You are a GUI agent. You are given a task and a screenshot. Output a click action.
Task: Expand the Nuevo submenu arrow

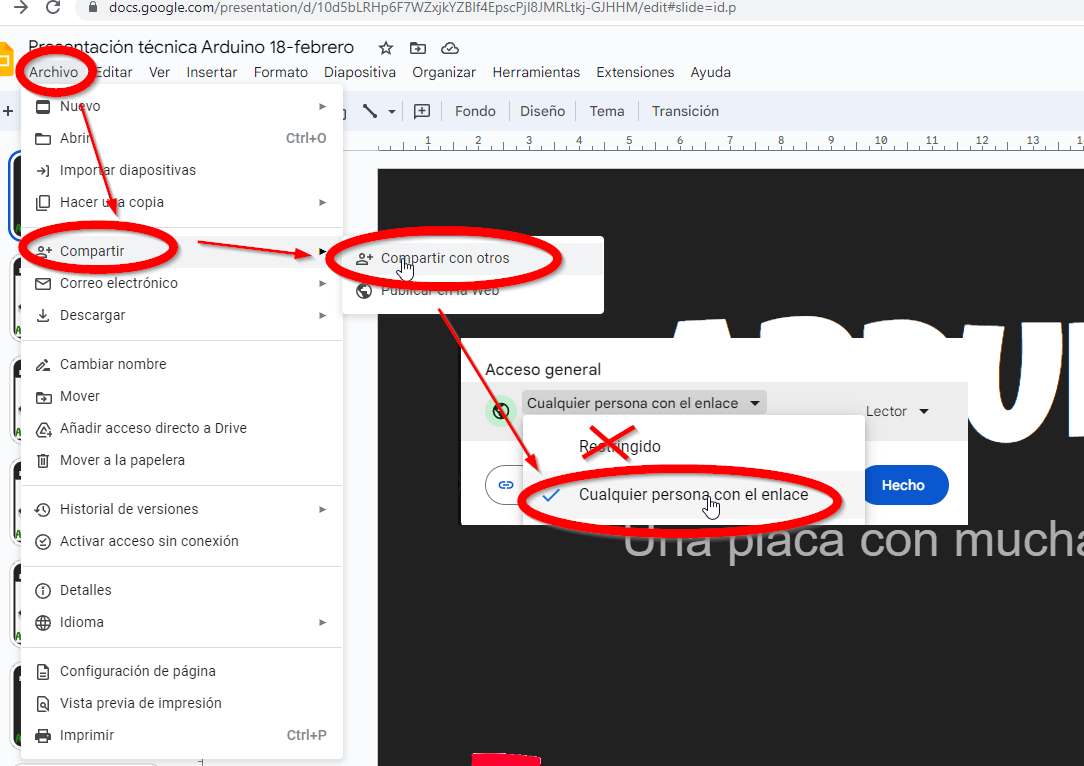322,106
